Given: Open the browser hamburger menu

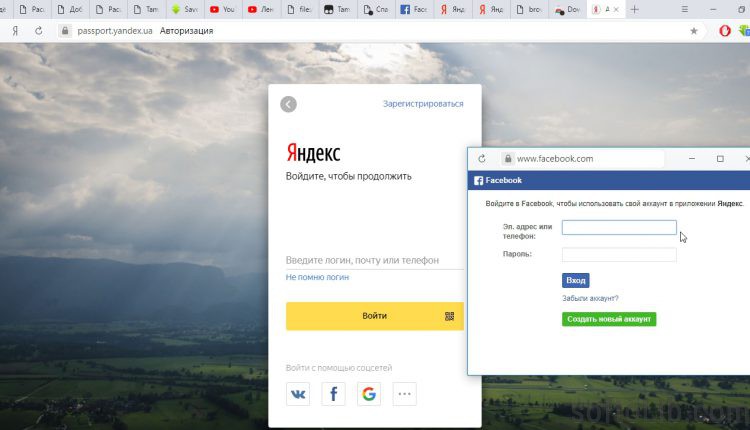Looking at the screenshot, I should (x=684, y=9).
